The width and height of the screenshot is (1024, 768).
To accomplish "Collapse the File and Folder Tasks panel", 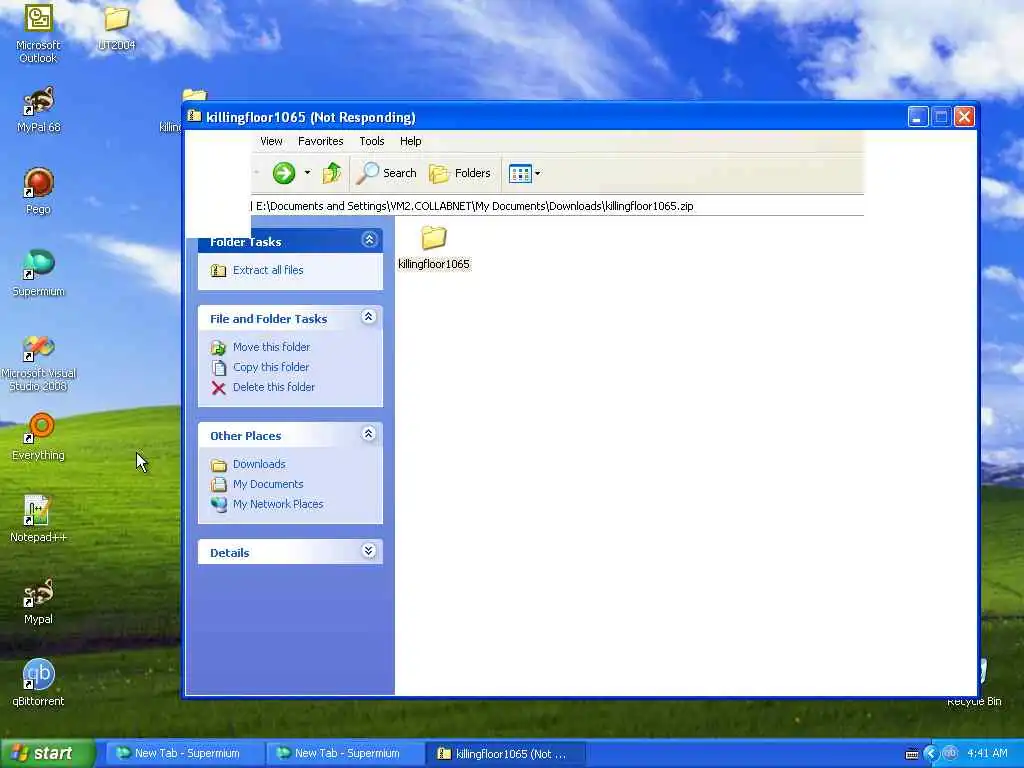I will [368, 317].
